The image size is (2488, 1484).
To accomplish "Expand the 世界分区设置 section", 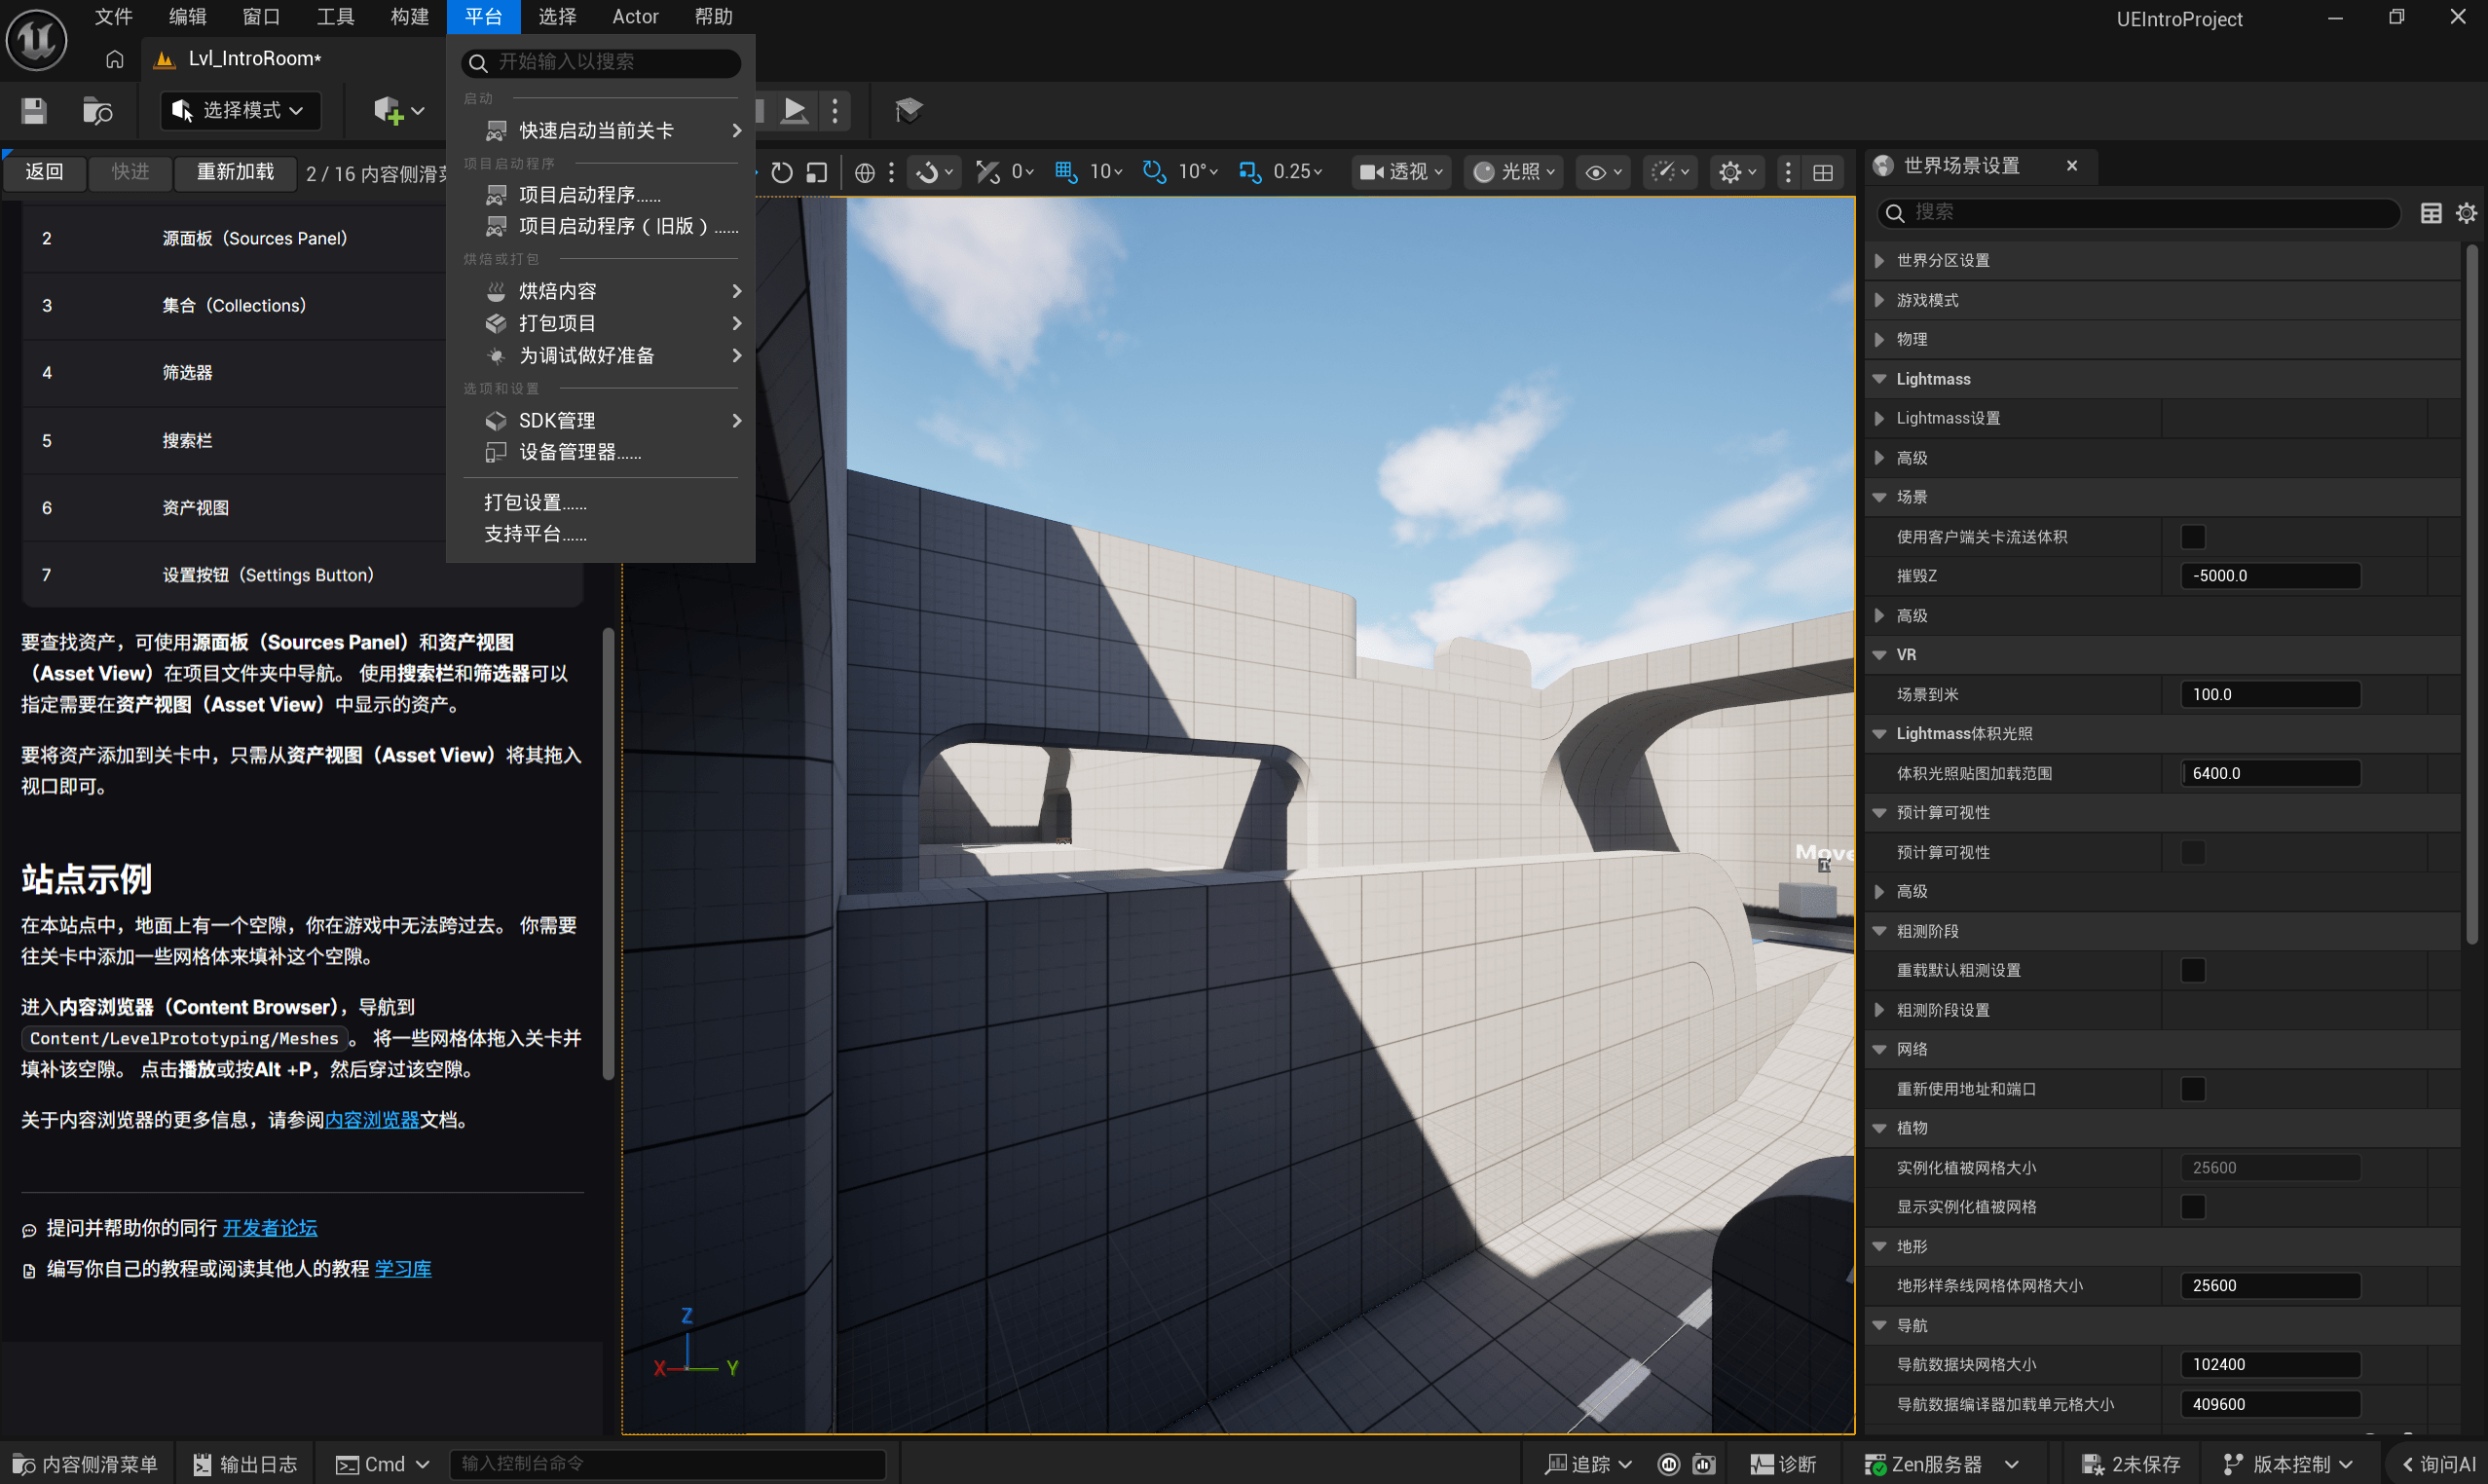I will [x=1879, y=260].
